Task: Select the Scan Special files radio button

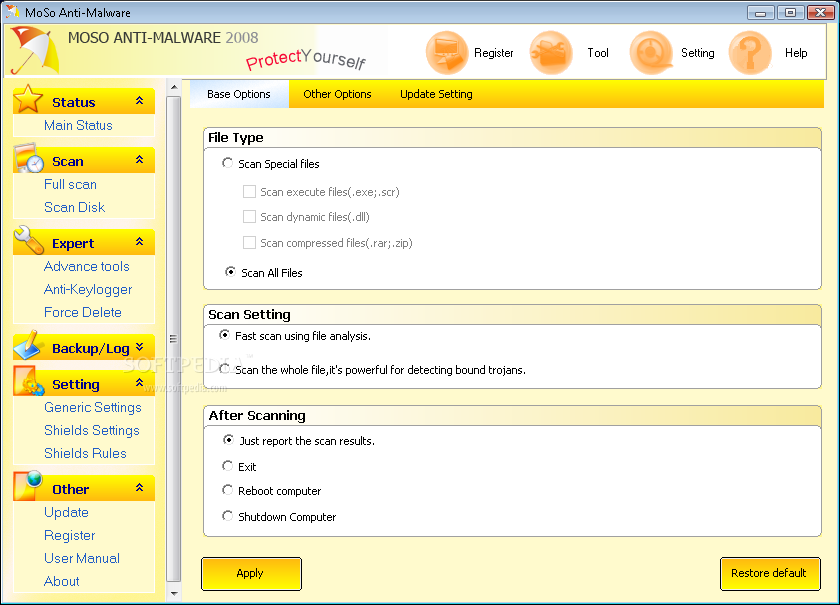Action: point(227,163)
